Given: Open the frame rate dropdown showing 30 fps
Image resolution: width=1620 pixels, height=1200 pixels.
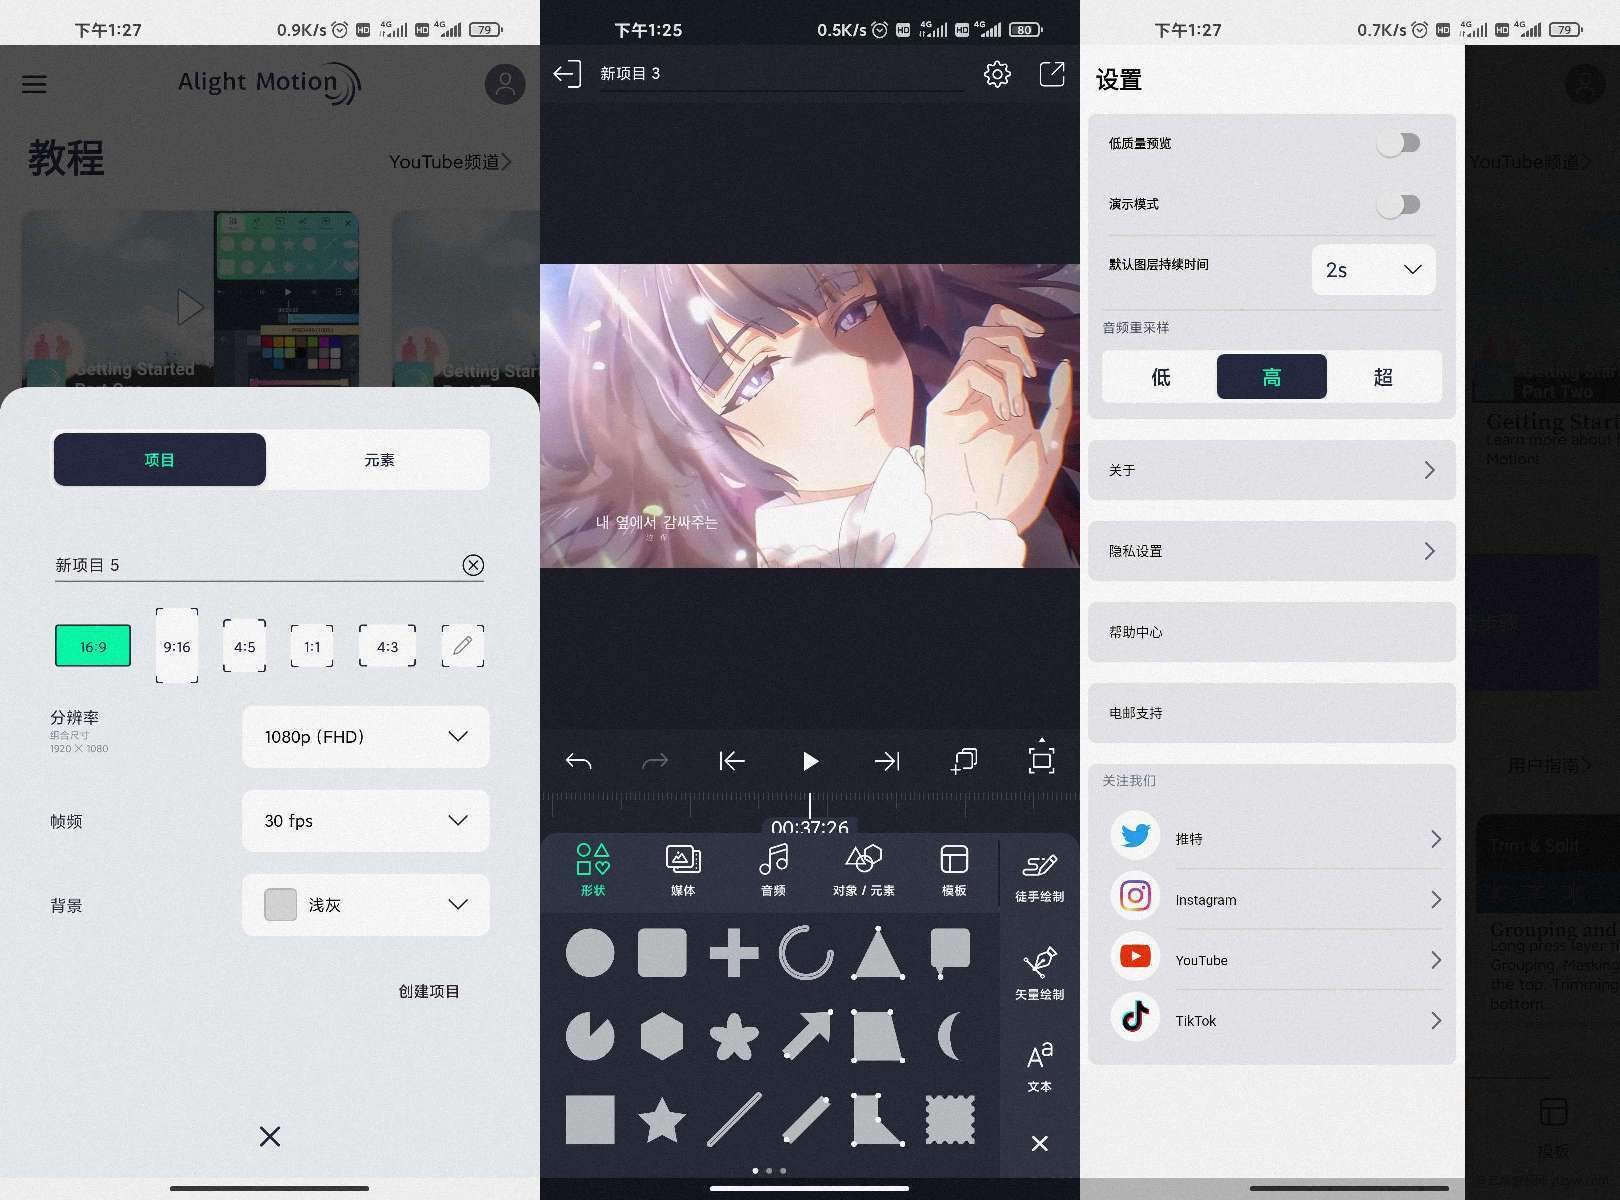Looking at the screenshot, I should point(366,821).
